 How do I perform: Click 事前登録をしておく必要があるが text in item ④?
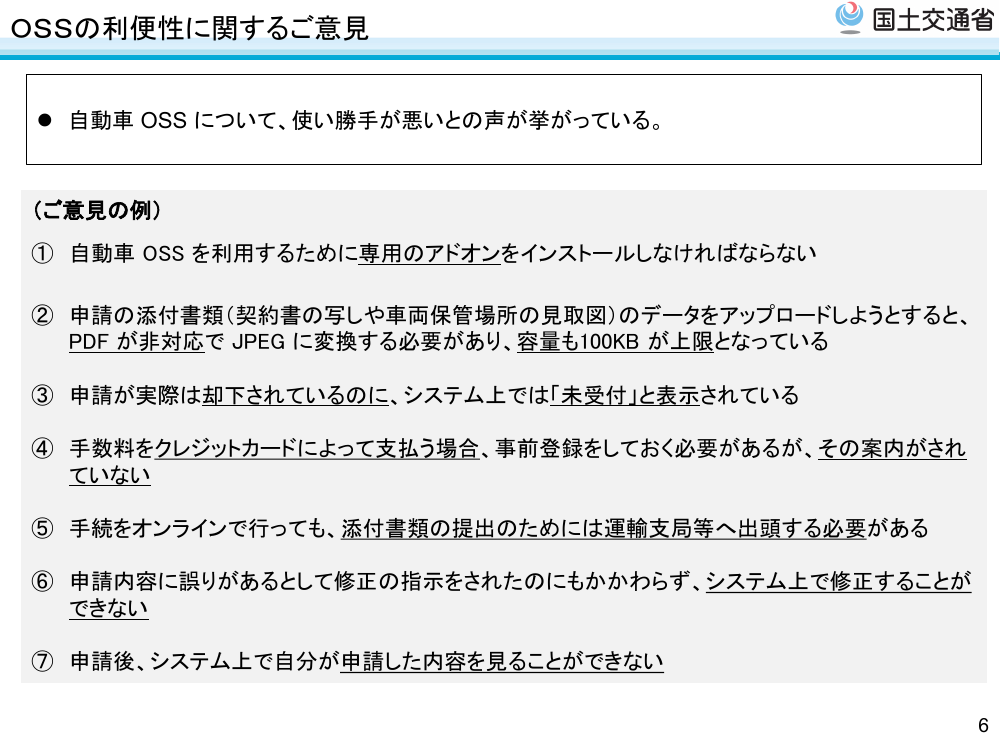[x=649, y=448]
